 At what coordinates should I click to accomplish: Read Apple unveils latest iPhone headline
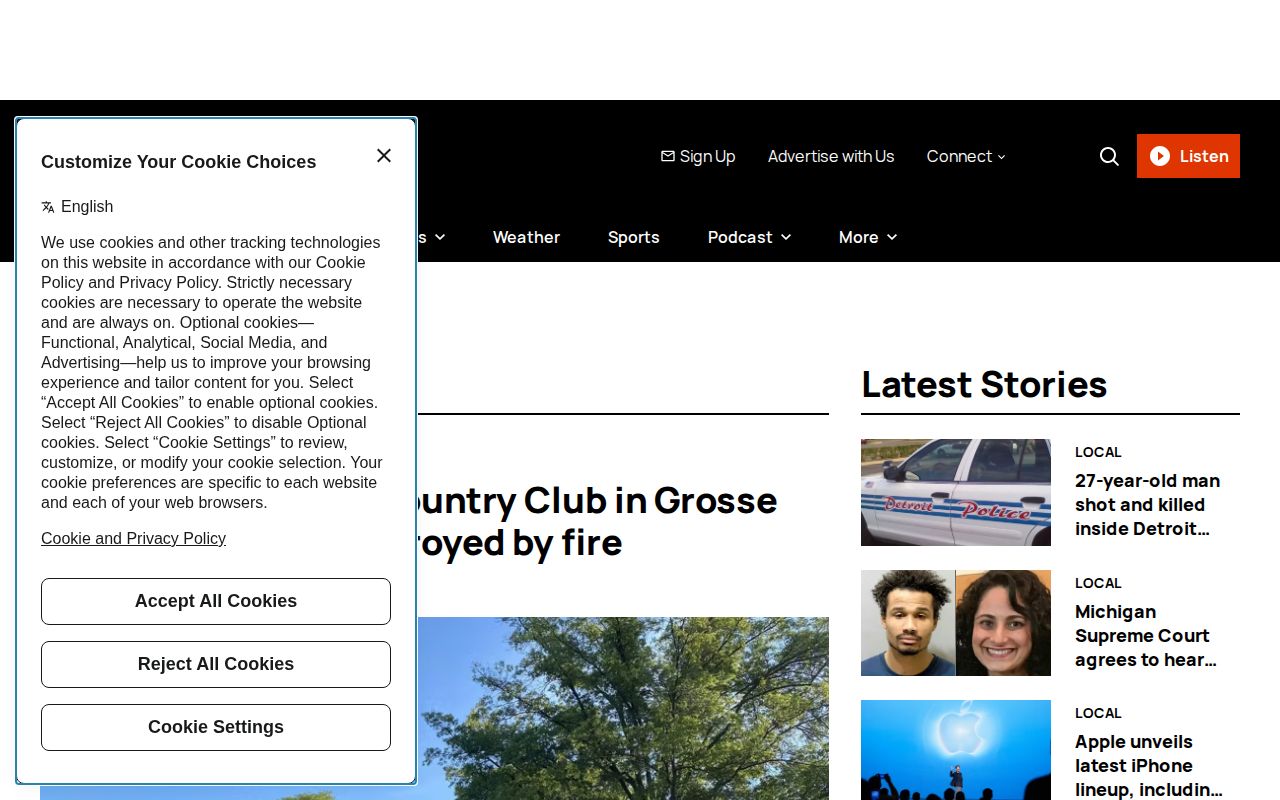pyautogui.click(x=1149, y=766)
